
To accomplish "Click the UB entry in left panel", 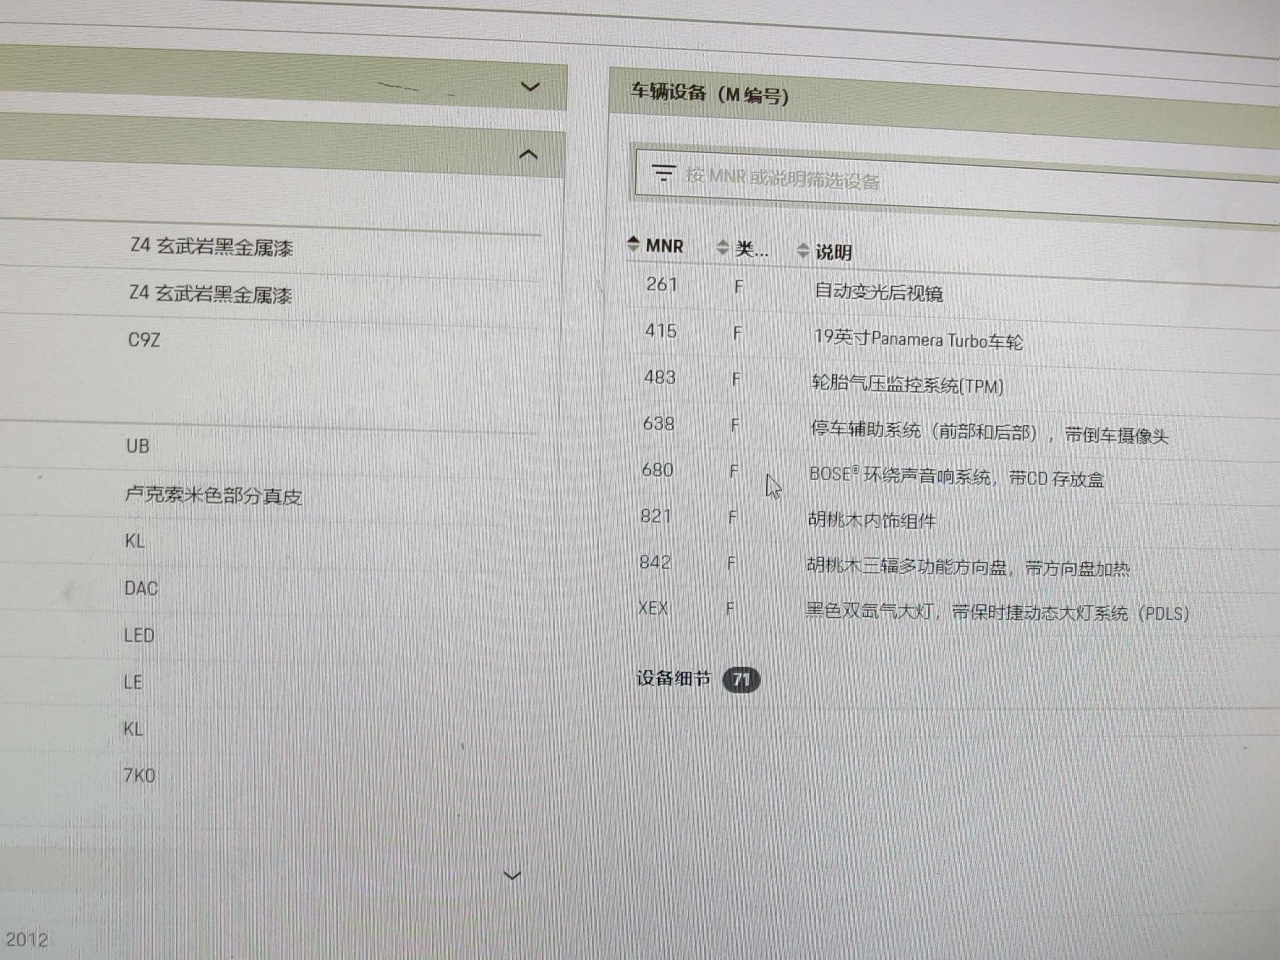I will click(138, 446).
